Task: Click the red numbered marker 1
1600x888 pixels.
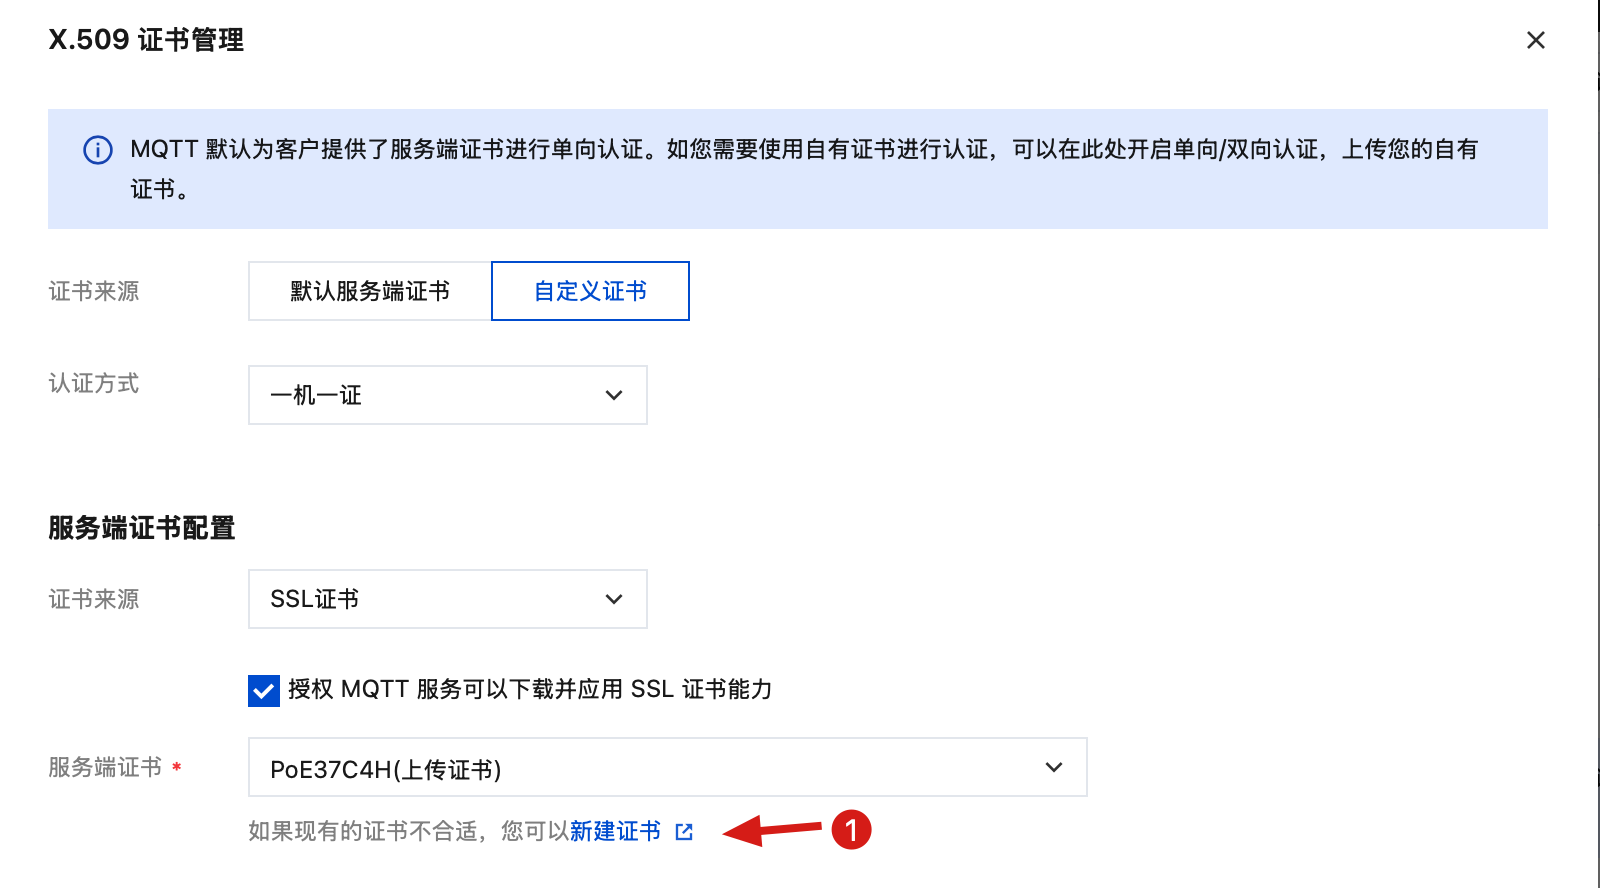Action: point(851,830)
